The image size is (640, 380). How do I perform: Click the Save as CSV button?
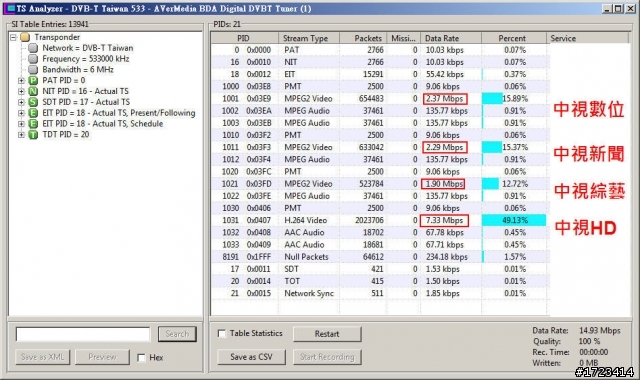coord(251,357)
